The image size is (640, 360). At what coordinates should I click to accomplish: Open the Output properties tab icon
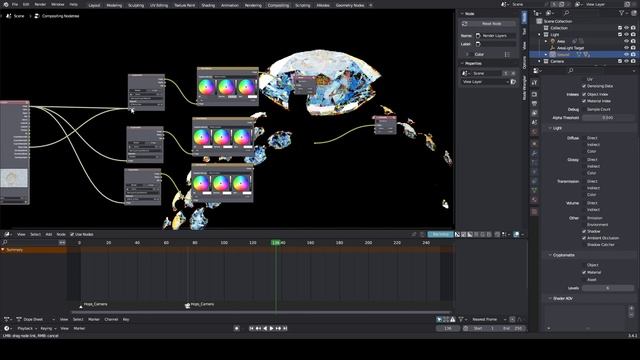(534, 104)
